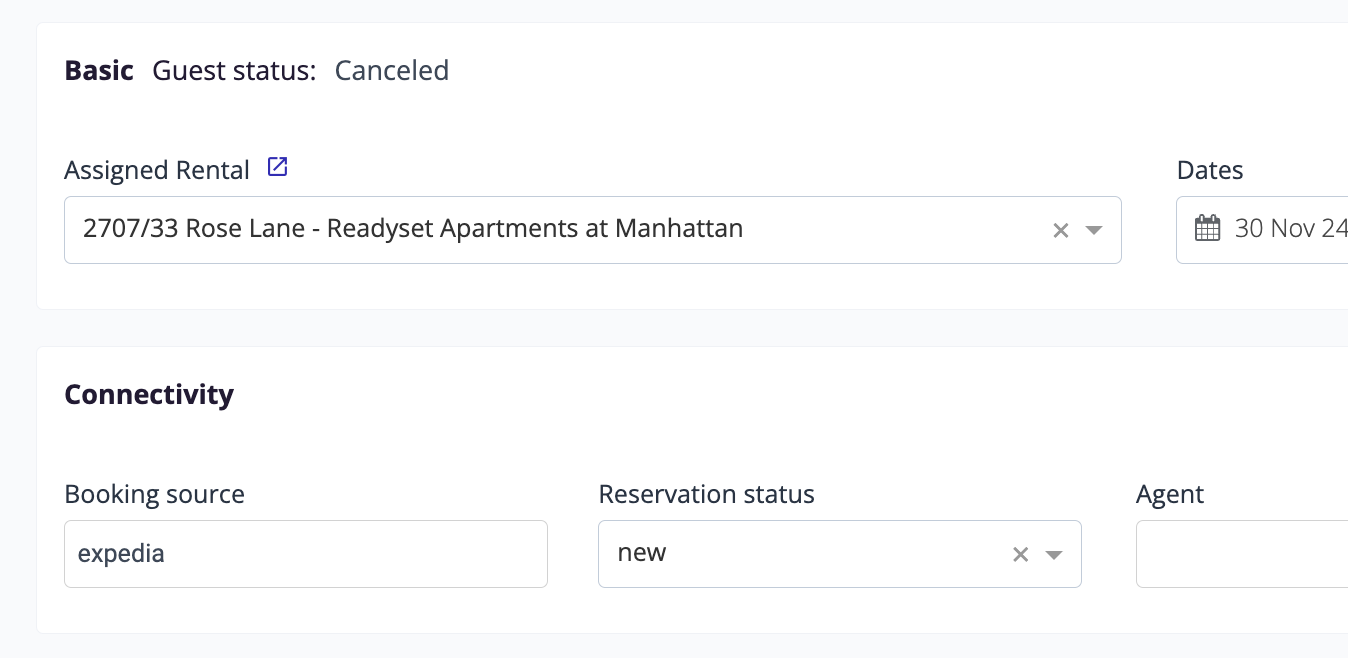Click the Basic section heading

point(99,71)
